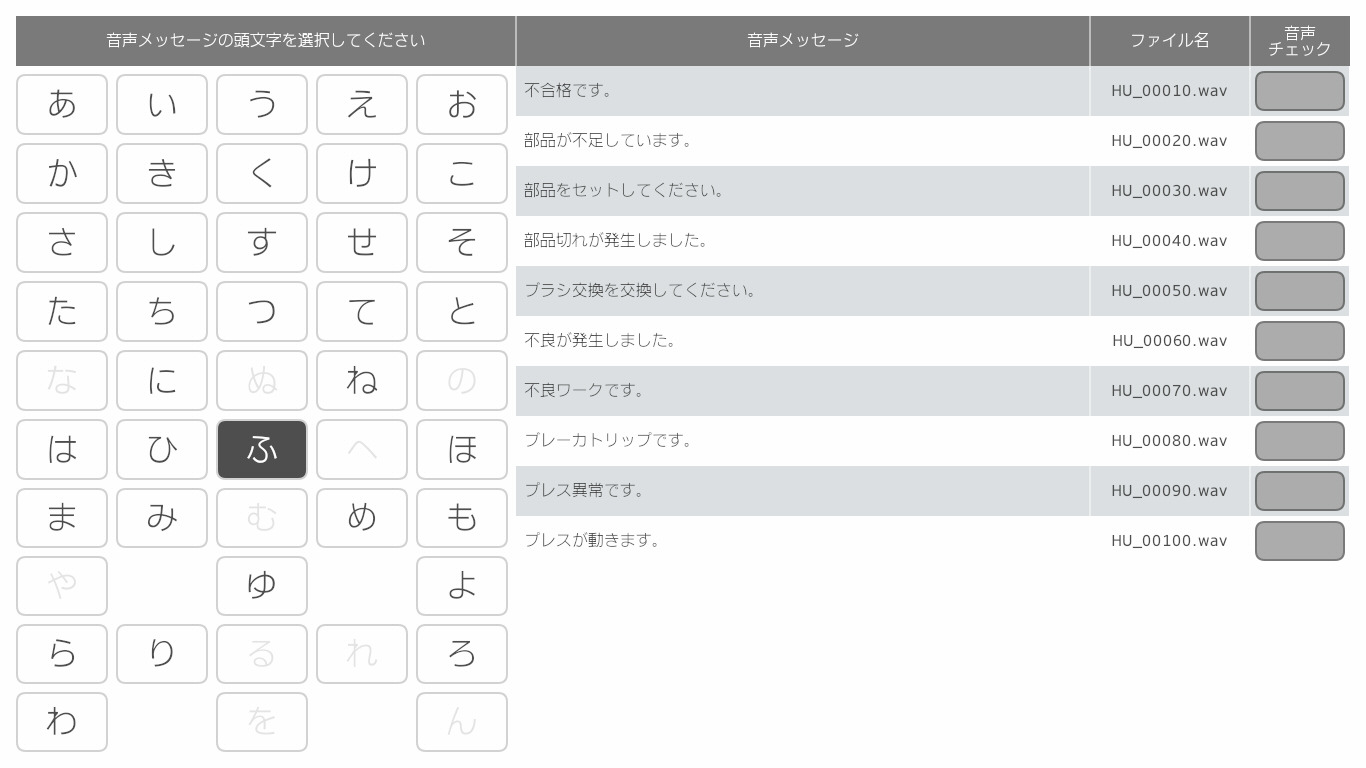The height and width of the screenshot is (768, 1366).
Task: Select the う kana key
Action: (262, 104)
